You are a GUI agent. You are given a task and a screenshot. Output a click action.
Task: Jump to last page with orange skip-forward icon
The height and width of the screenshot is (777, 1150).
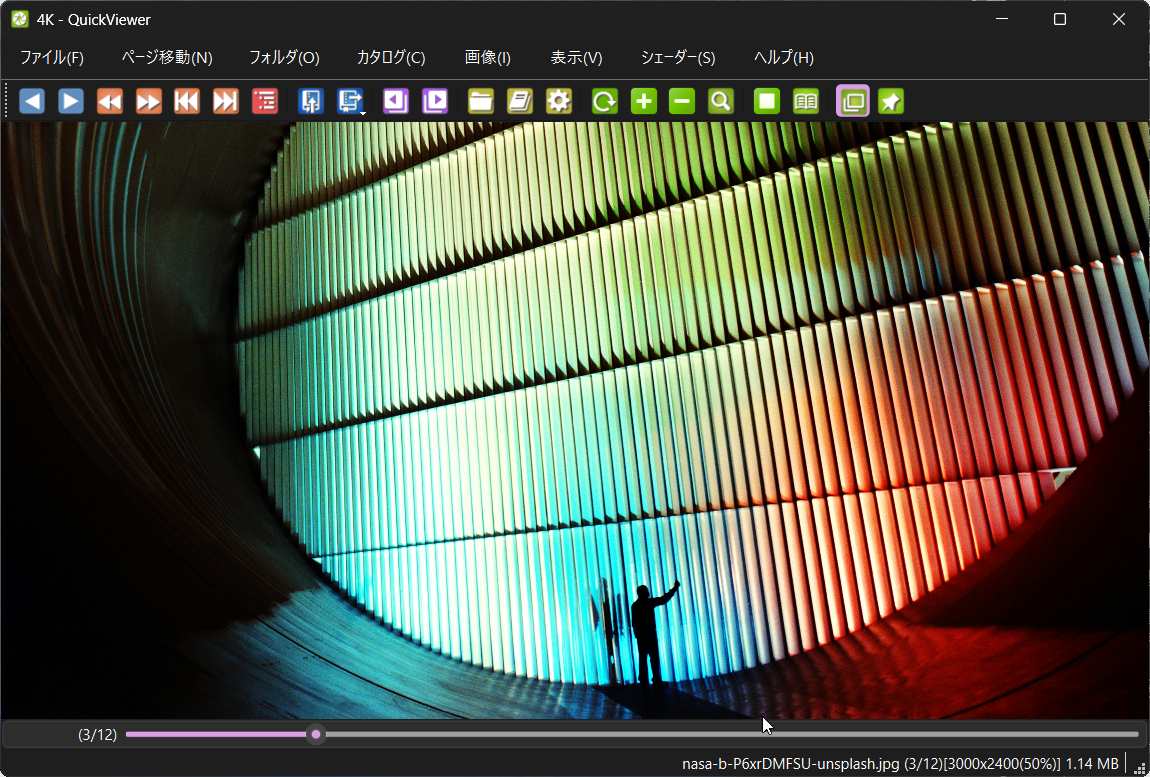[x=225, y=101]
